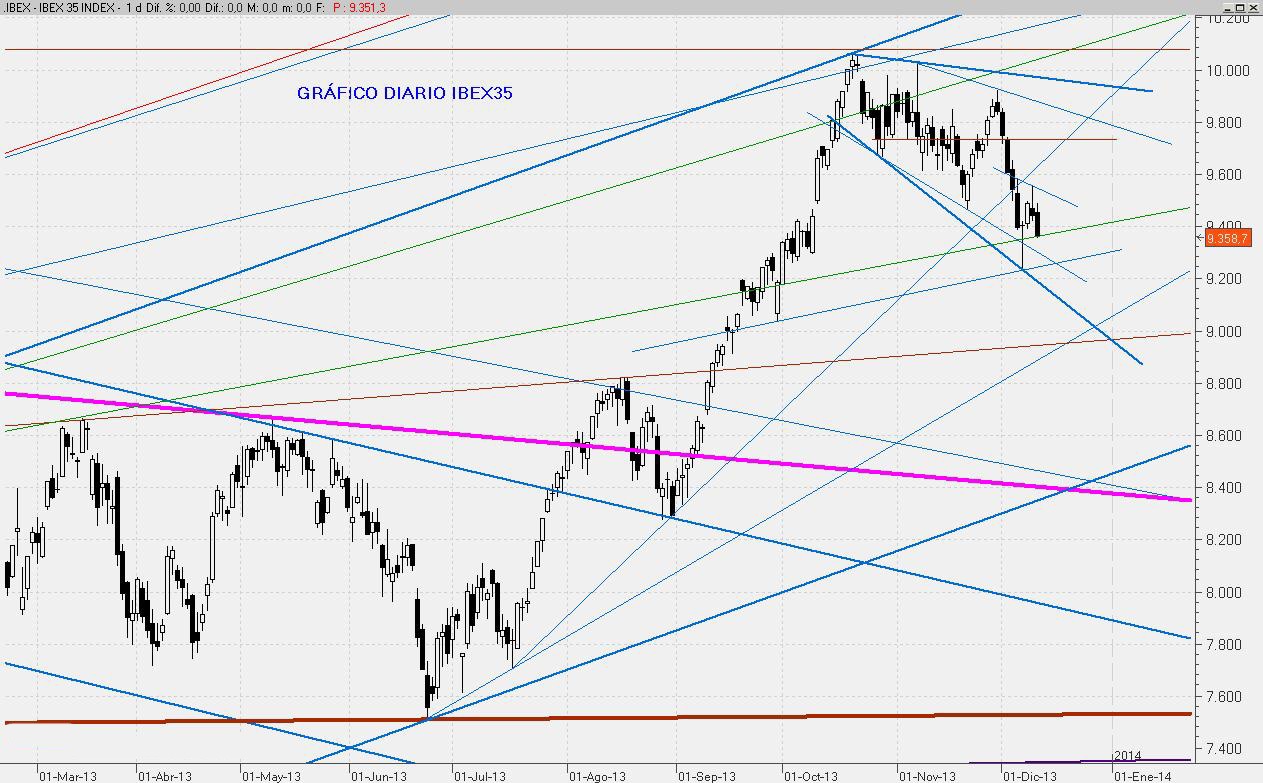Image resolution: width=1263 pixels, height=783 pixels.
Task: Click the 01-Sep-13 date axis label
Action: pos(708,775)
